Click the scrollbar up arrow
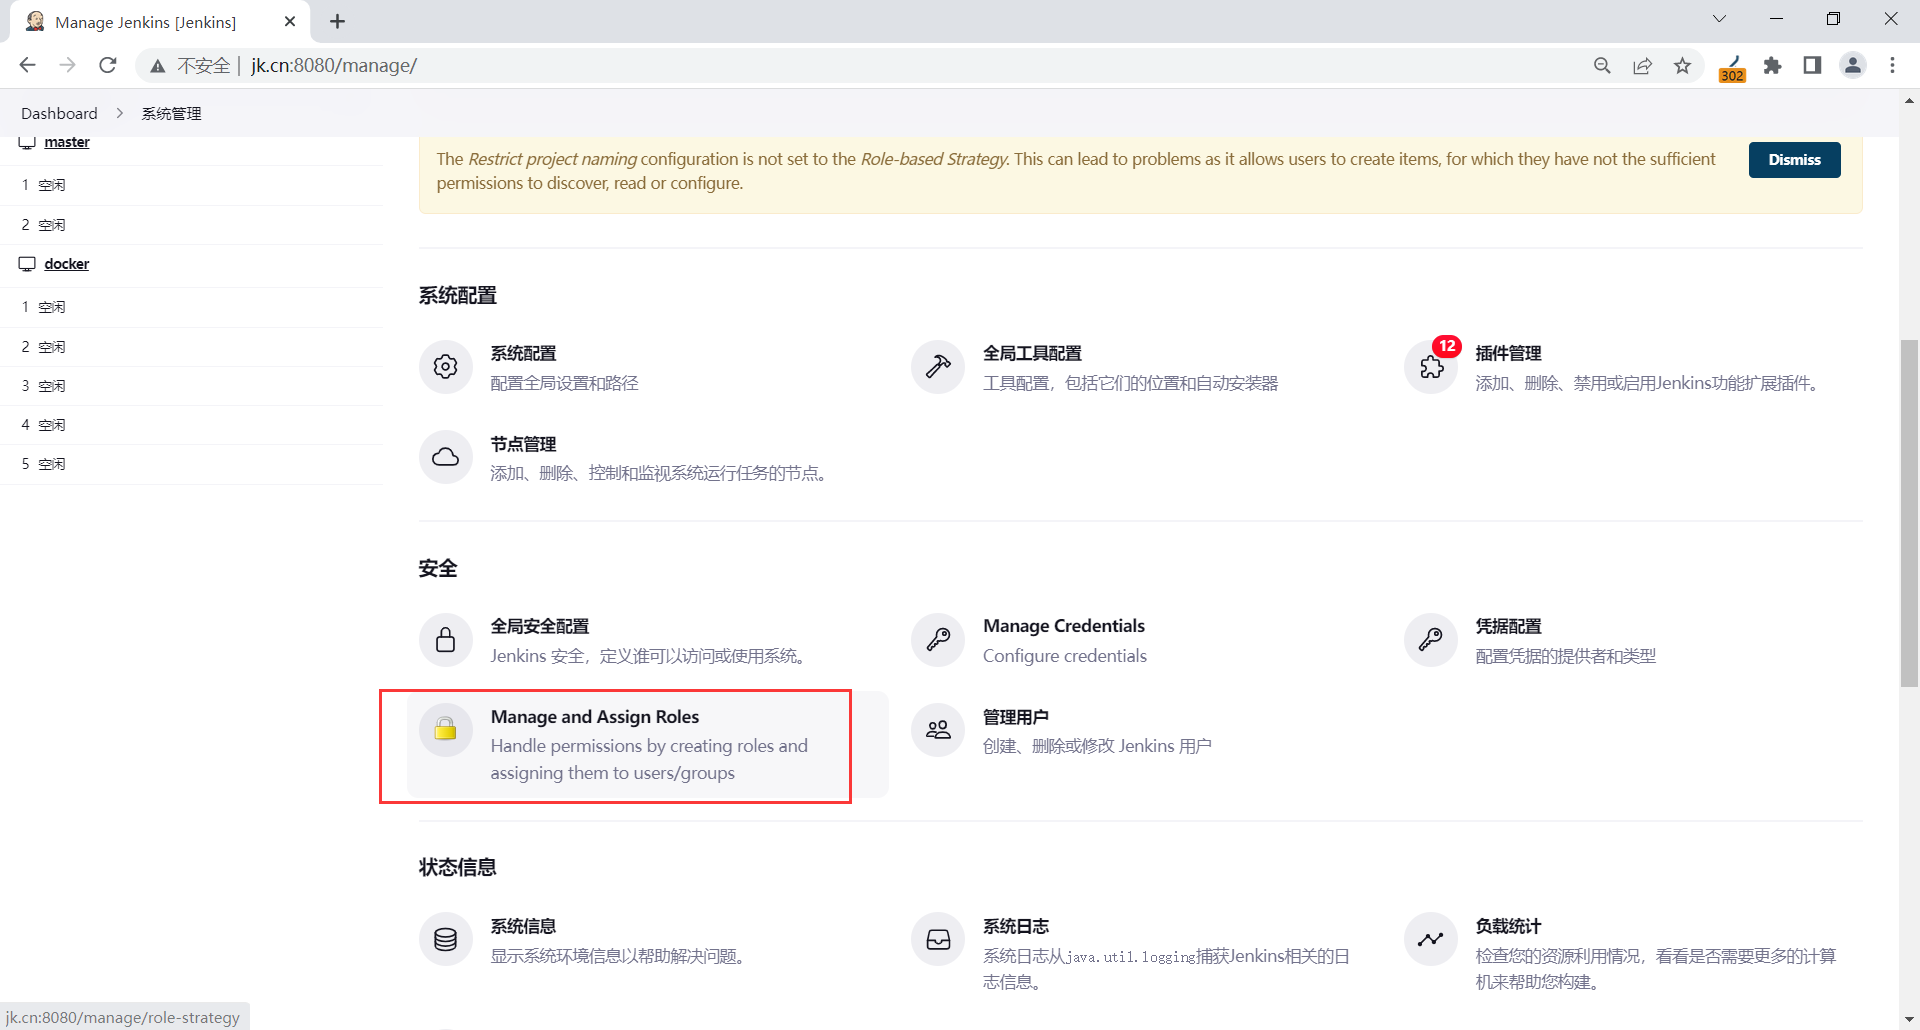Viewport: 1920px width, 1030px height. click(x=1909, y=101)
